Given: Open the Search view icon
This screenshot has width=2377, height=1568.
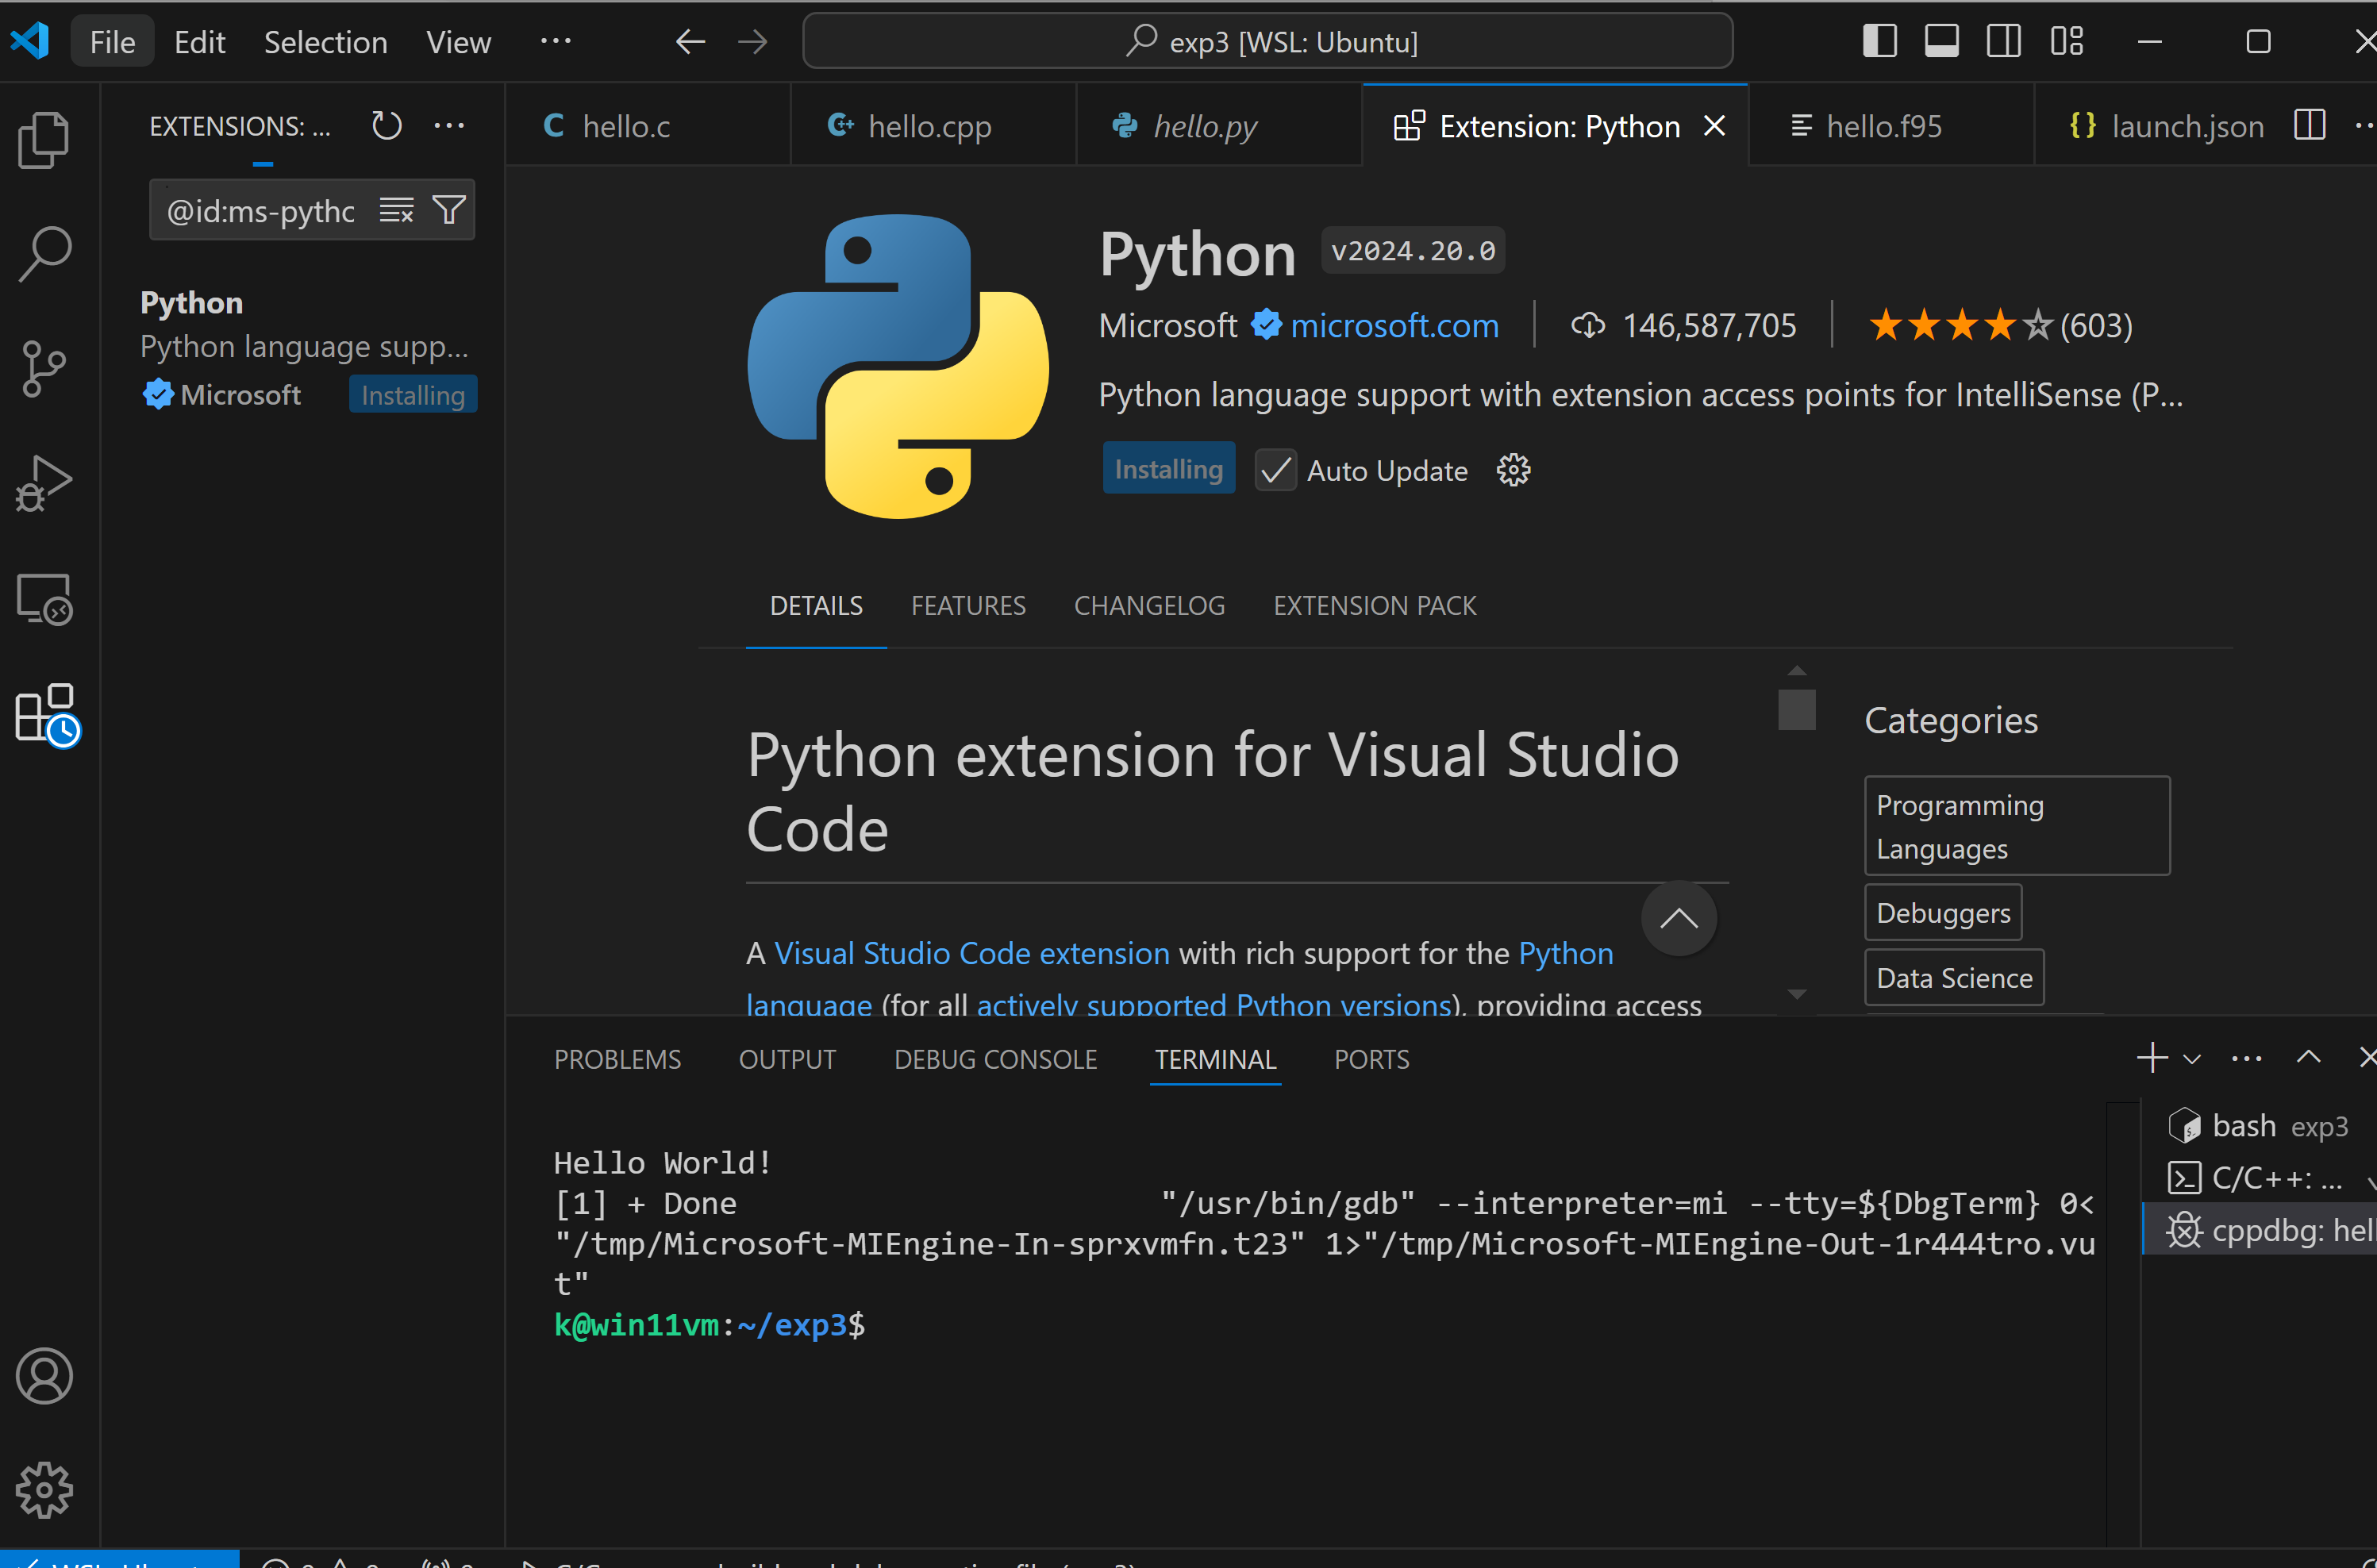Looking at the screenshot, I should 44,254.
